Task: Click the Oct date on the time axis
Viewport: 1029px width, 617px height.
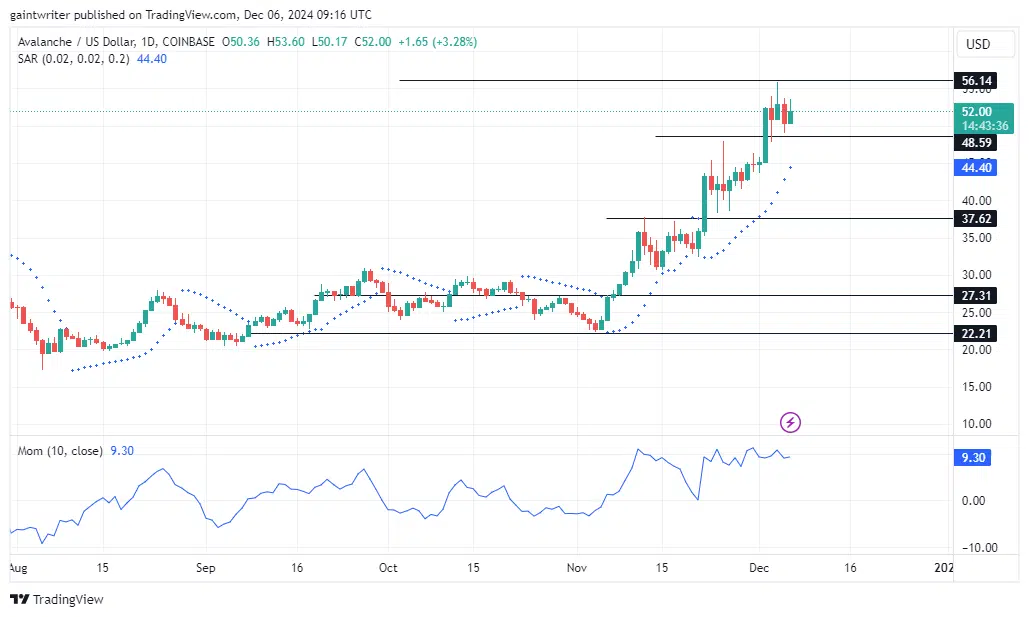Action: (x=388, y=568)
